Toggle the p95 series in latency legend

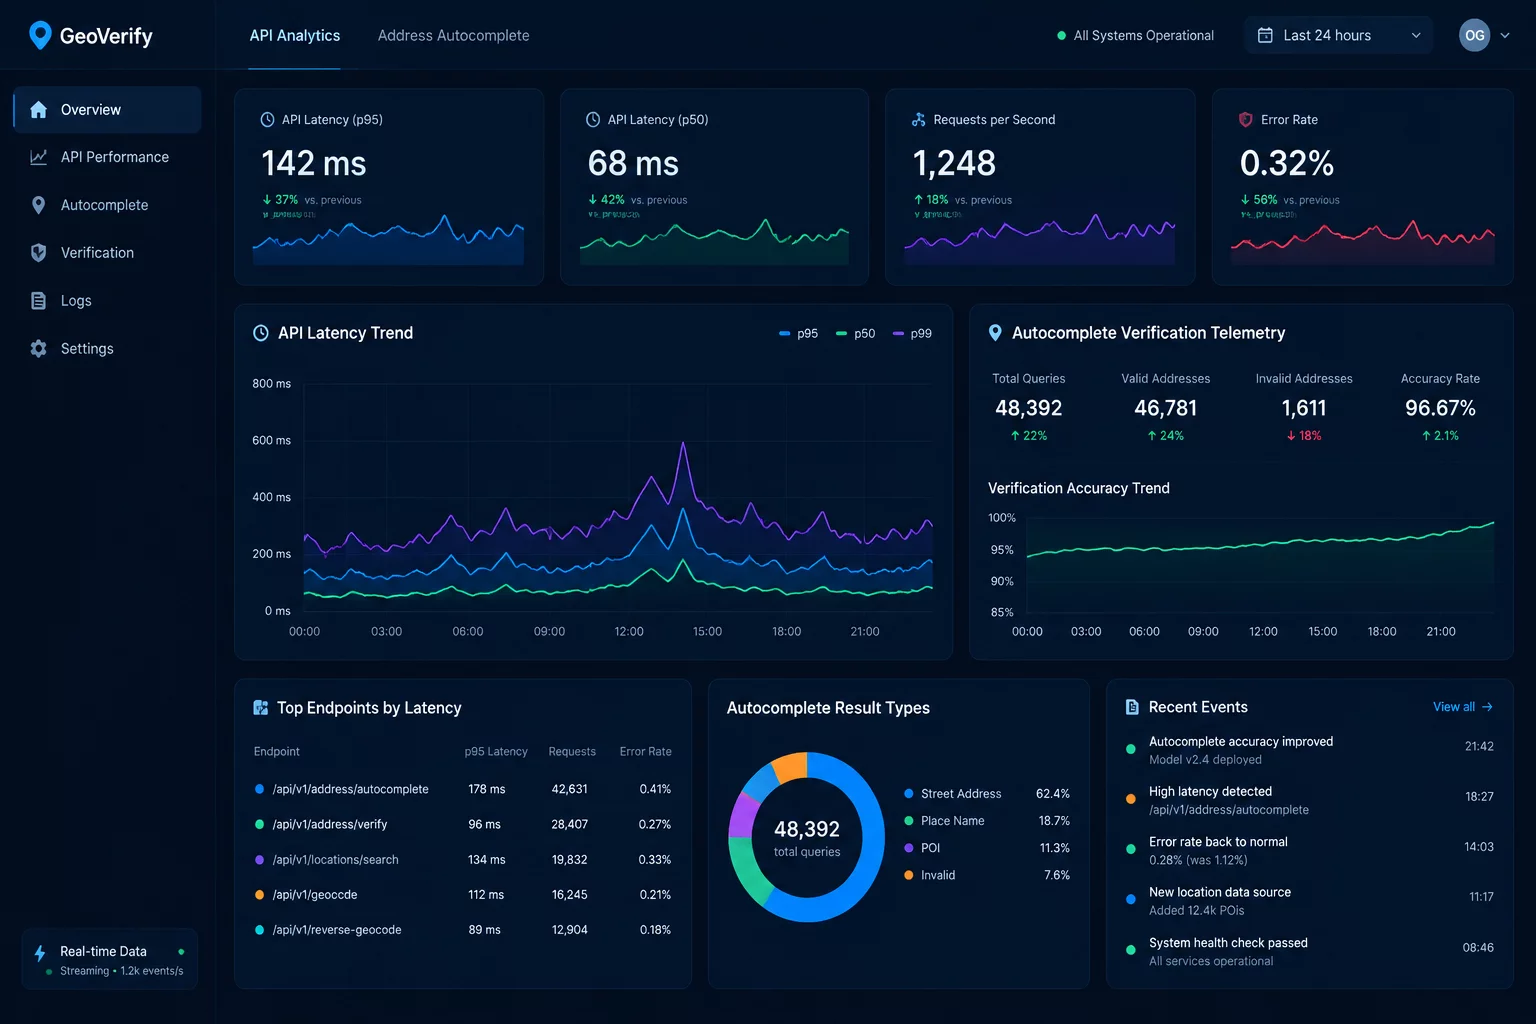(798, 334)
